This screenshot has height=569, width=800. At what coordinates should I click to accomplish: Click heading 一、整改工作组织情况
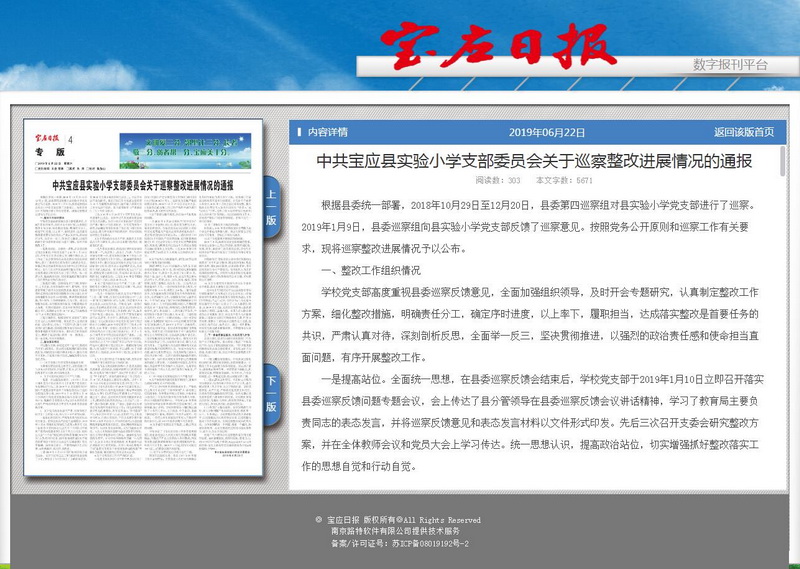pos(371,270)
